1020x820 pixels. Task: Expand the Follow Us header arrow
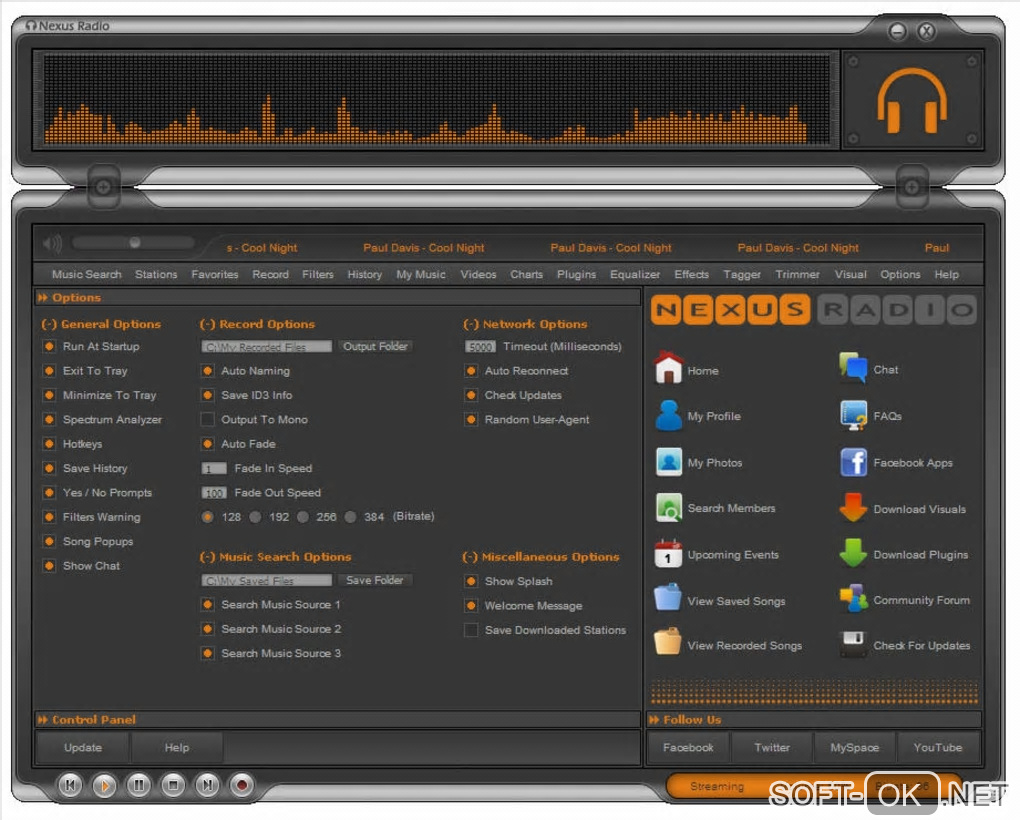(654, 719)
